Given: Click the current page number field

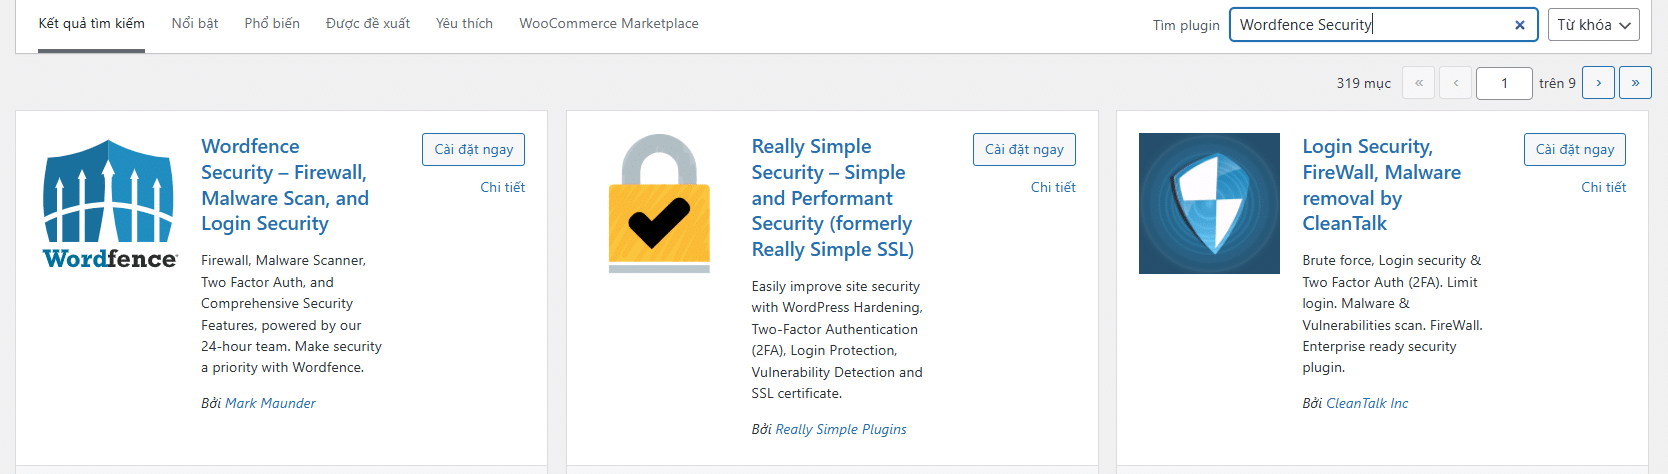Looking at the screenshot, I should pos(1504,83).
